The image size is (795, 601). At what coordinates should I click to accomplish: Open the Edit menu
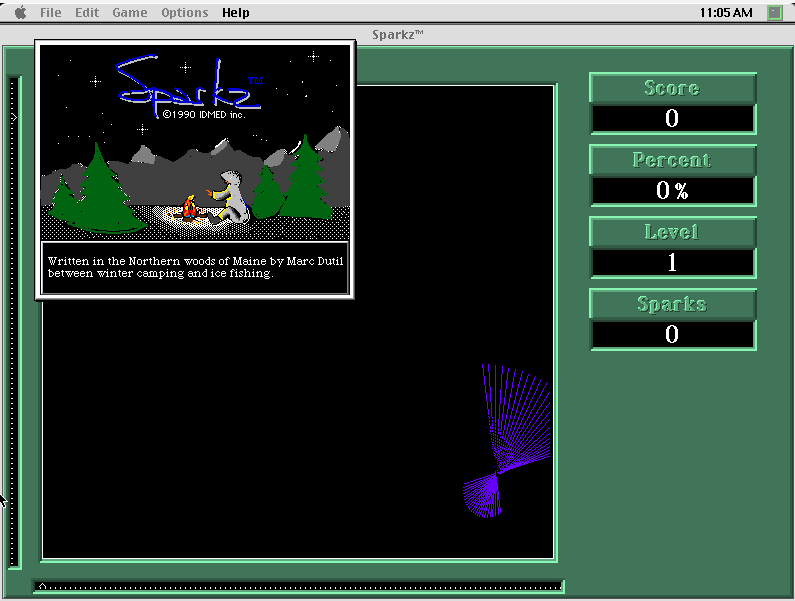[87, 13]
